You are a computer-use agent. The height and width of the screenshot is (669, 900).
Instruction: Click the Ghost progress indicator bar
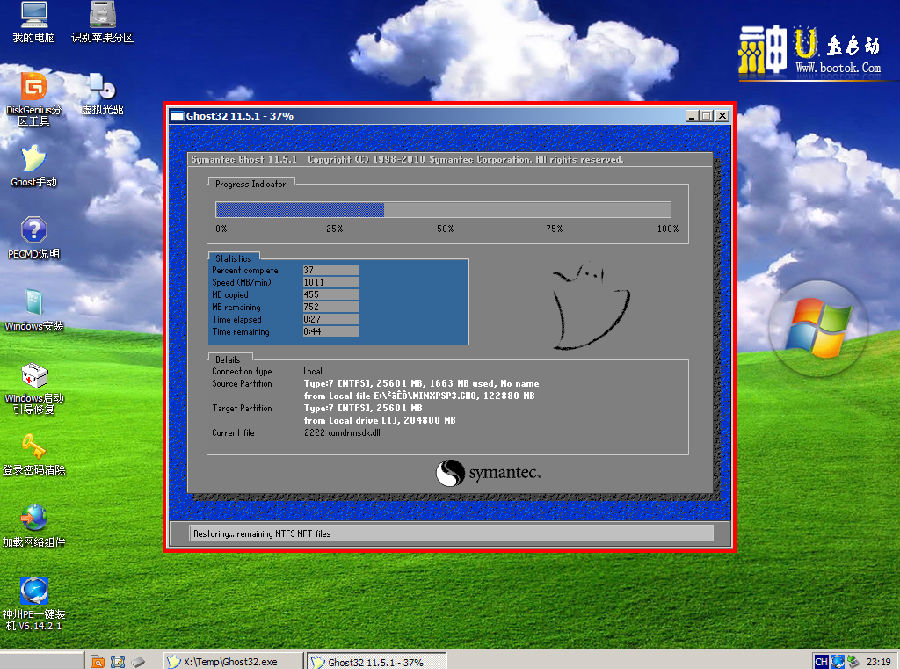coord(443,210)
